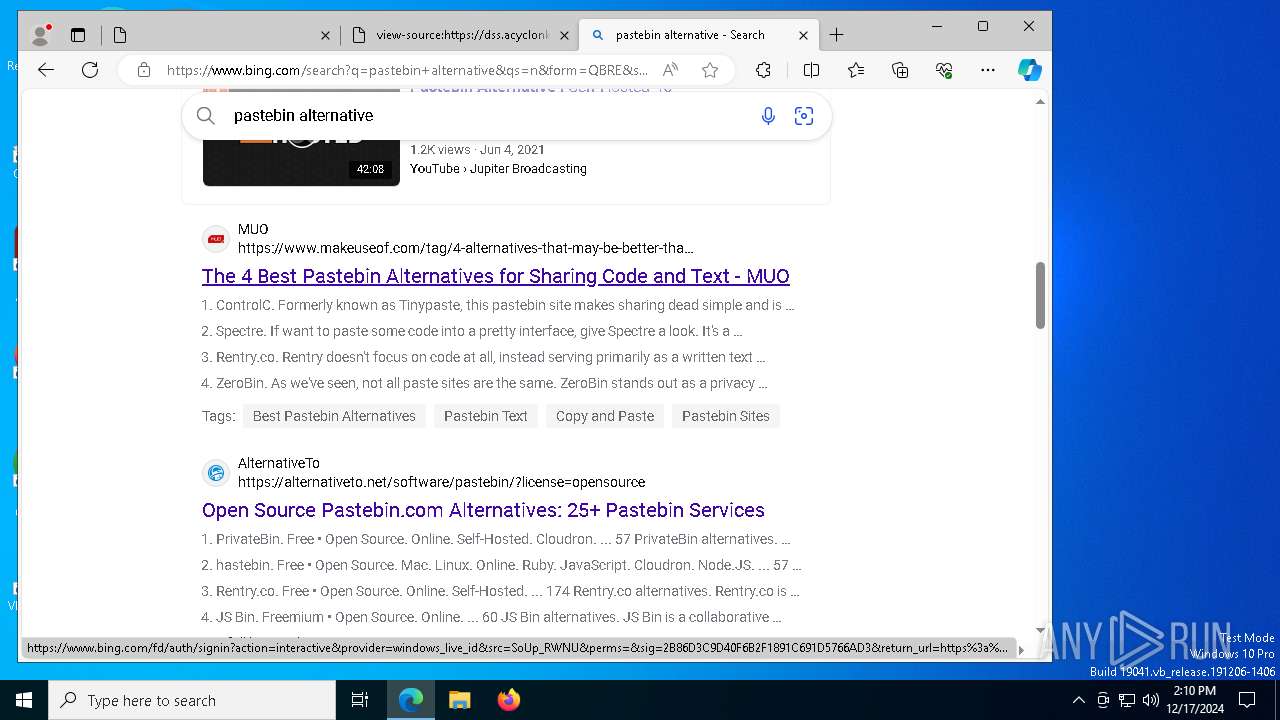
Task: Open Open Source Pastebin.com Alternatives link
Action: (483, 510)
